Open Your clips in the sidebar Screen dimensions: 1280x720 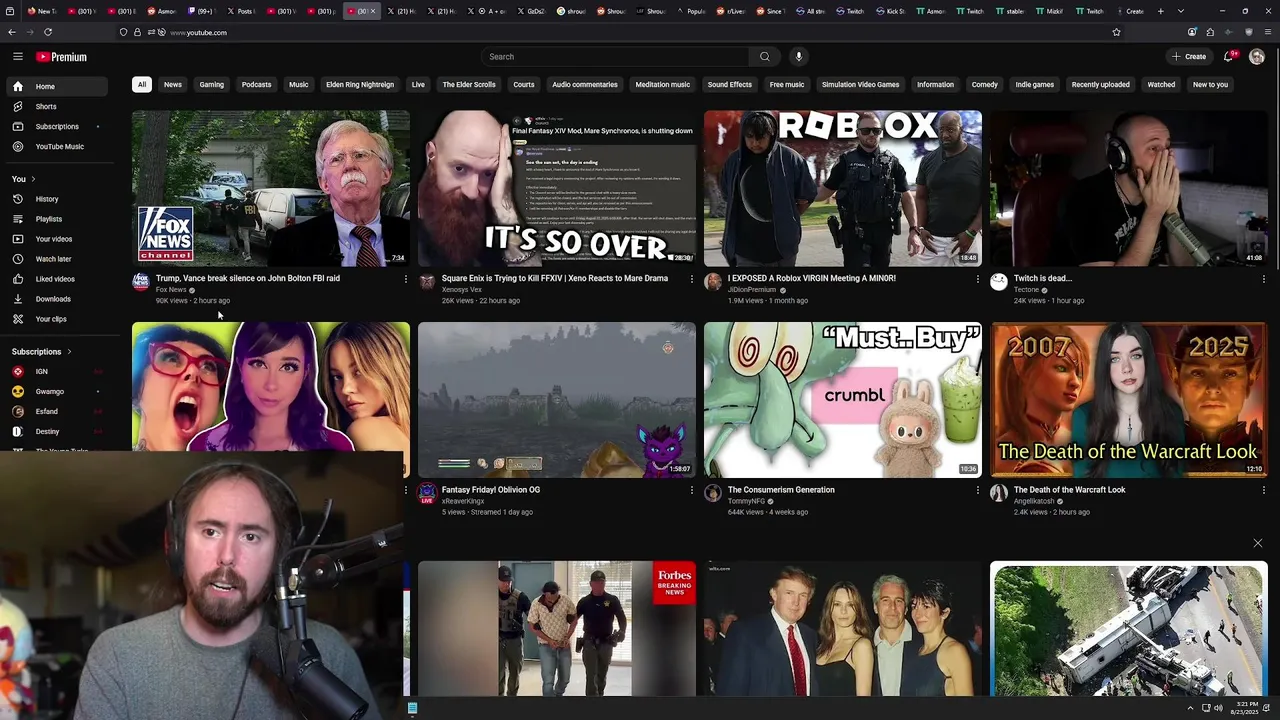pyautogui.click(x=58, y=319)
